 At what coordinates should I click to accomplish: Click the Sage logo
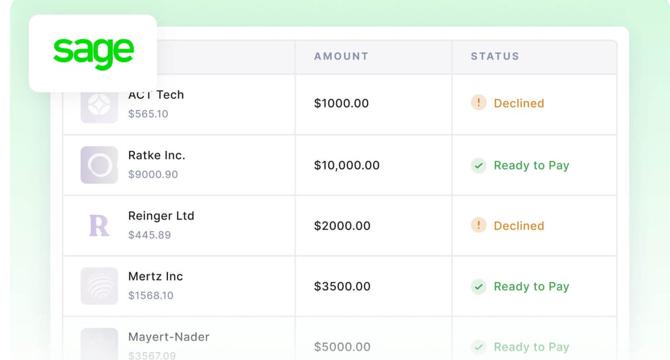pyautogui.click(x=93, y=53)
